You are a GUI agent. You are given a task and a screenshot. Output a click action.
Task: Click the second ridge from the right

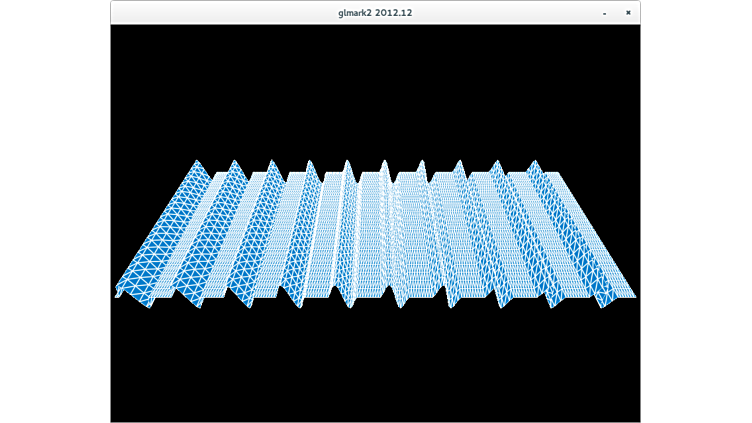528,240
